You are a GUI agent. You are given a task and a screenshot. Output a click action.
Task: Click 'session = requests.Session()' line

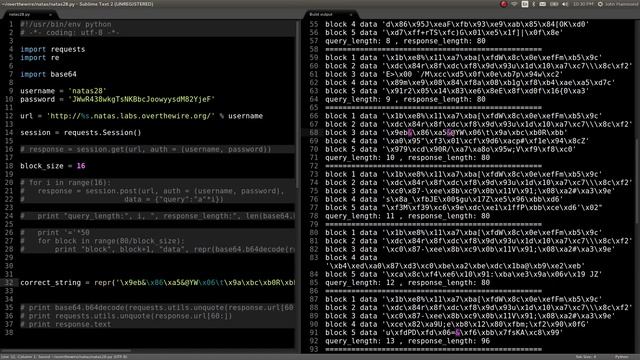point(80,133)
